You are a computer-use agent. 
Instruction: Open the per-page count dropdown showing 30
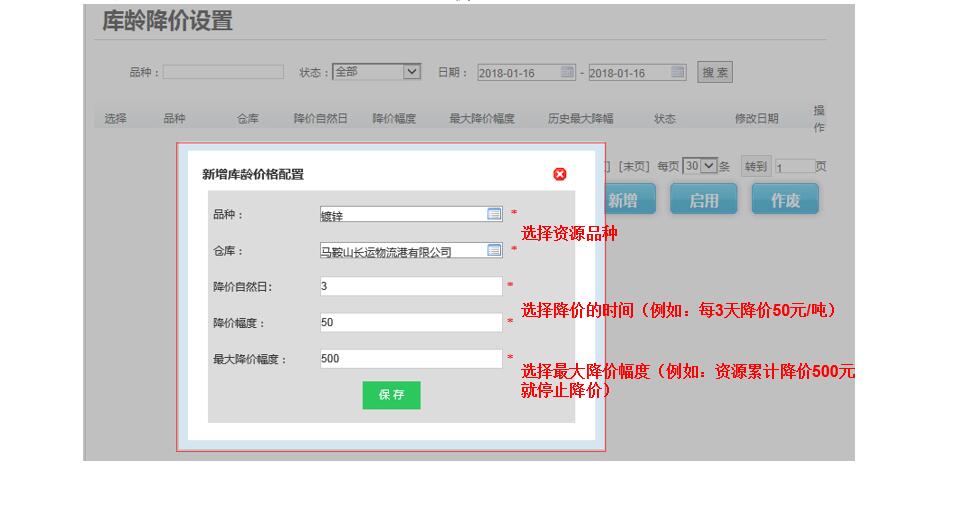click(700, 166)
